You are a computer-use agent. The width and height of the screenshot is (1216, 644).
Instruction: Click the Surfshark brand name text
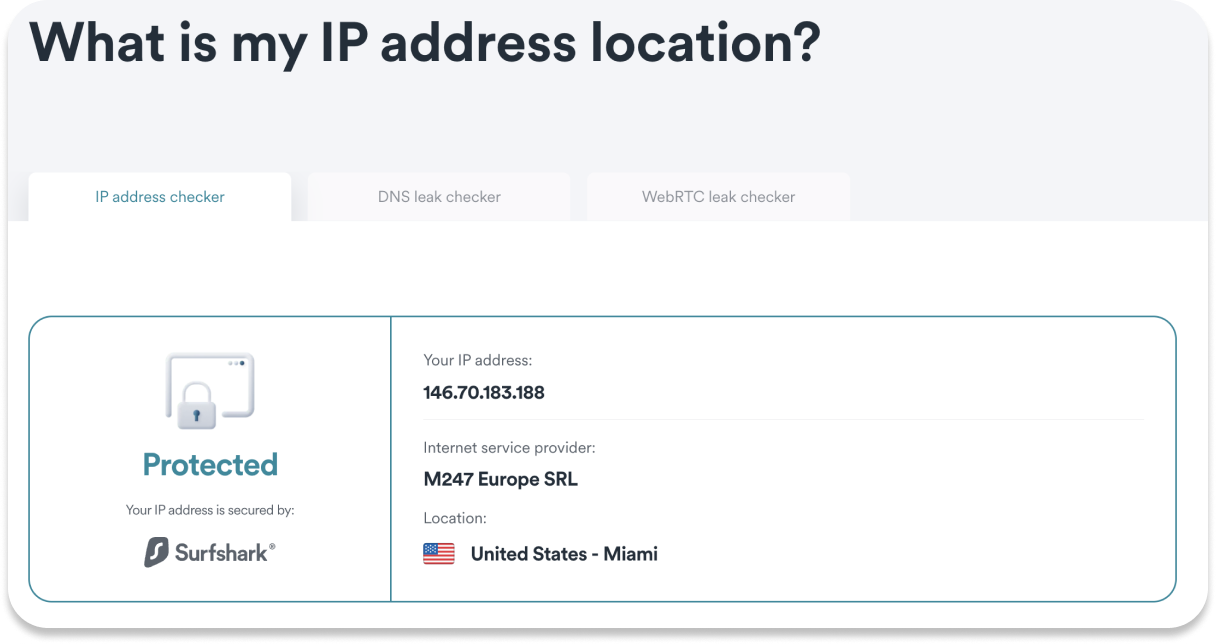pyautogui.click(x=221, y=553)
